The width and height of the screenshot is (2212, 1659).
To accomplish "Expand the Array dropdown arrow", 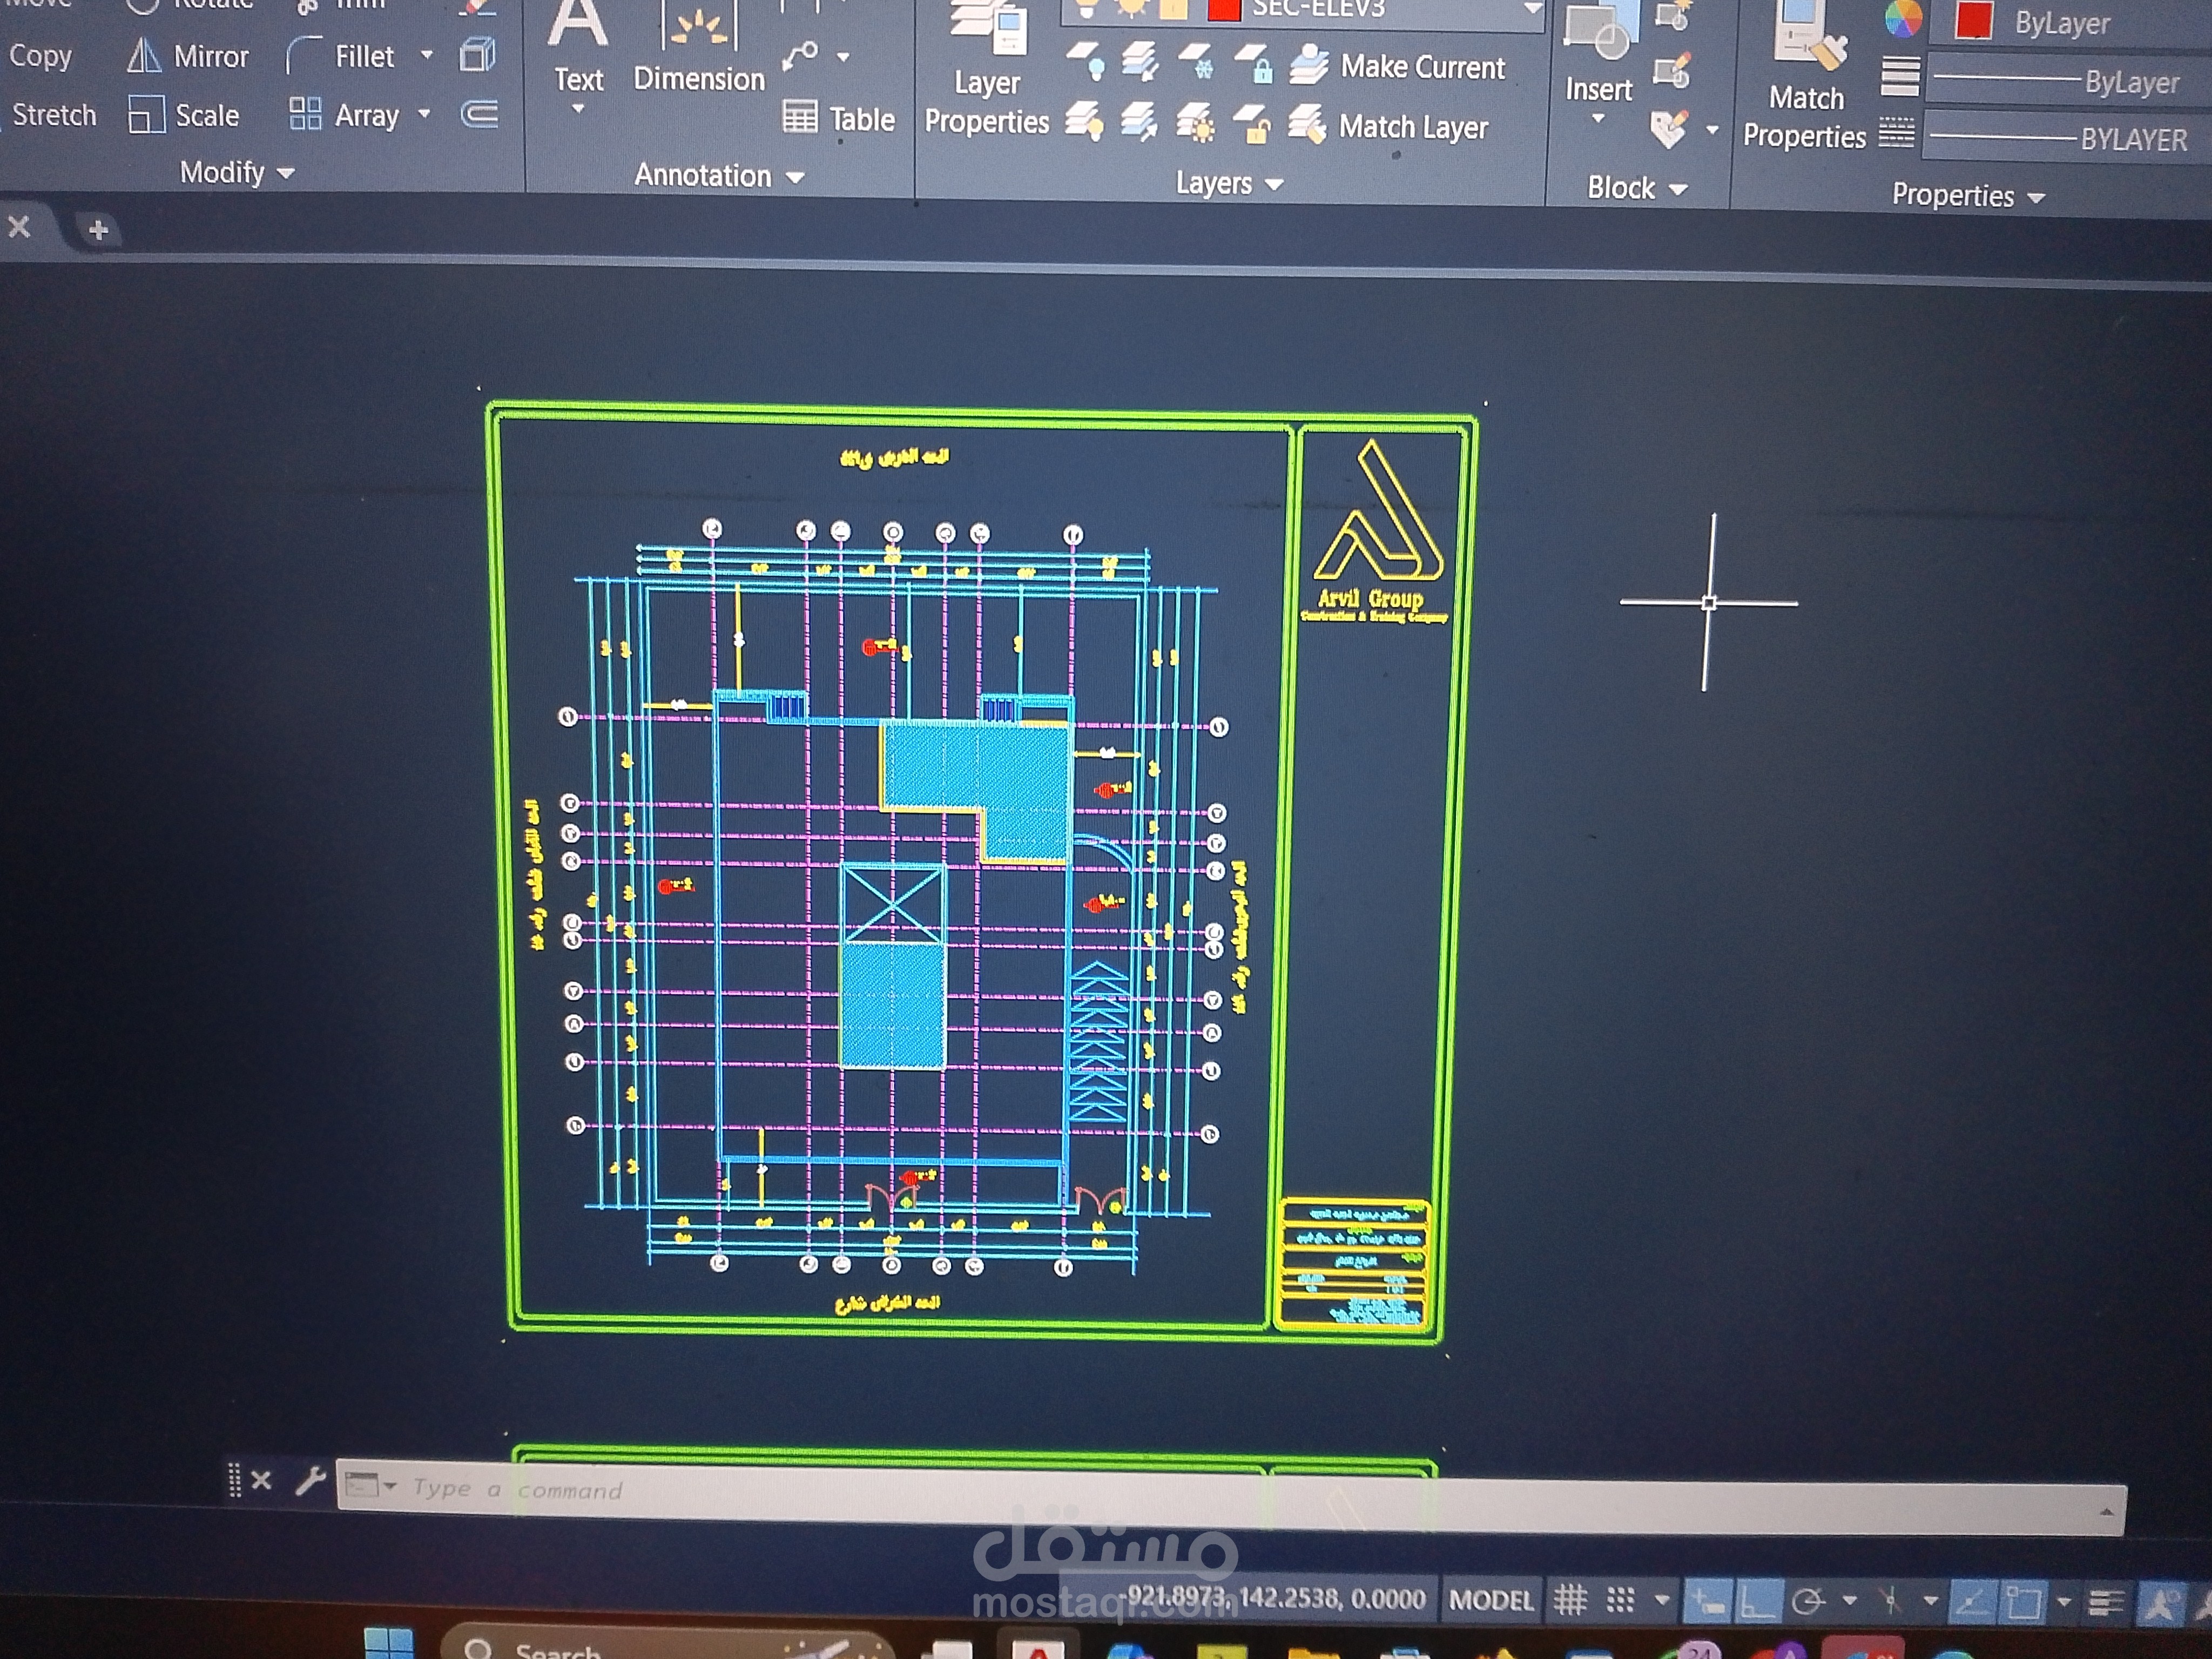I will click(424, 114).
